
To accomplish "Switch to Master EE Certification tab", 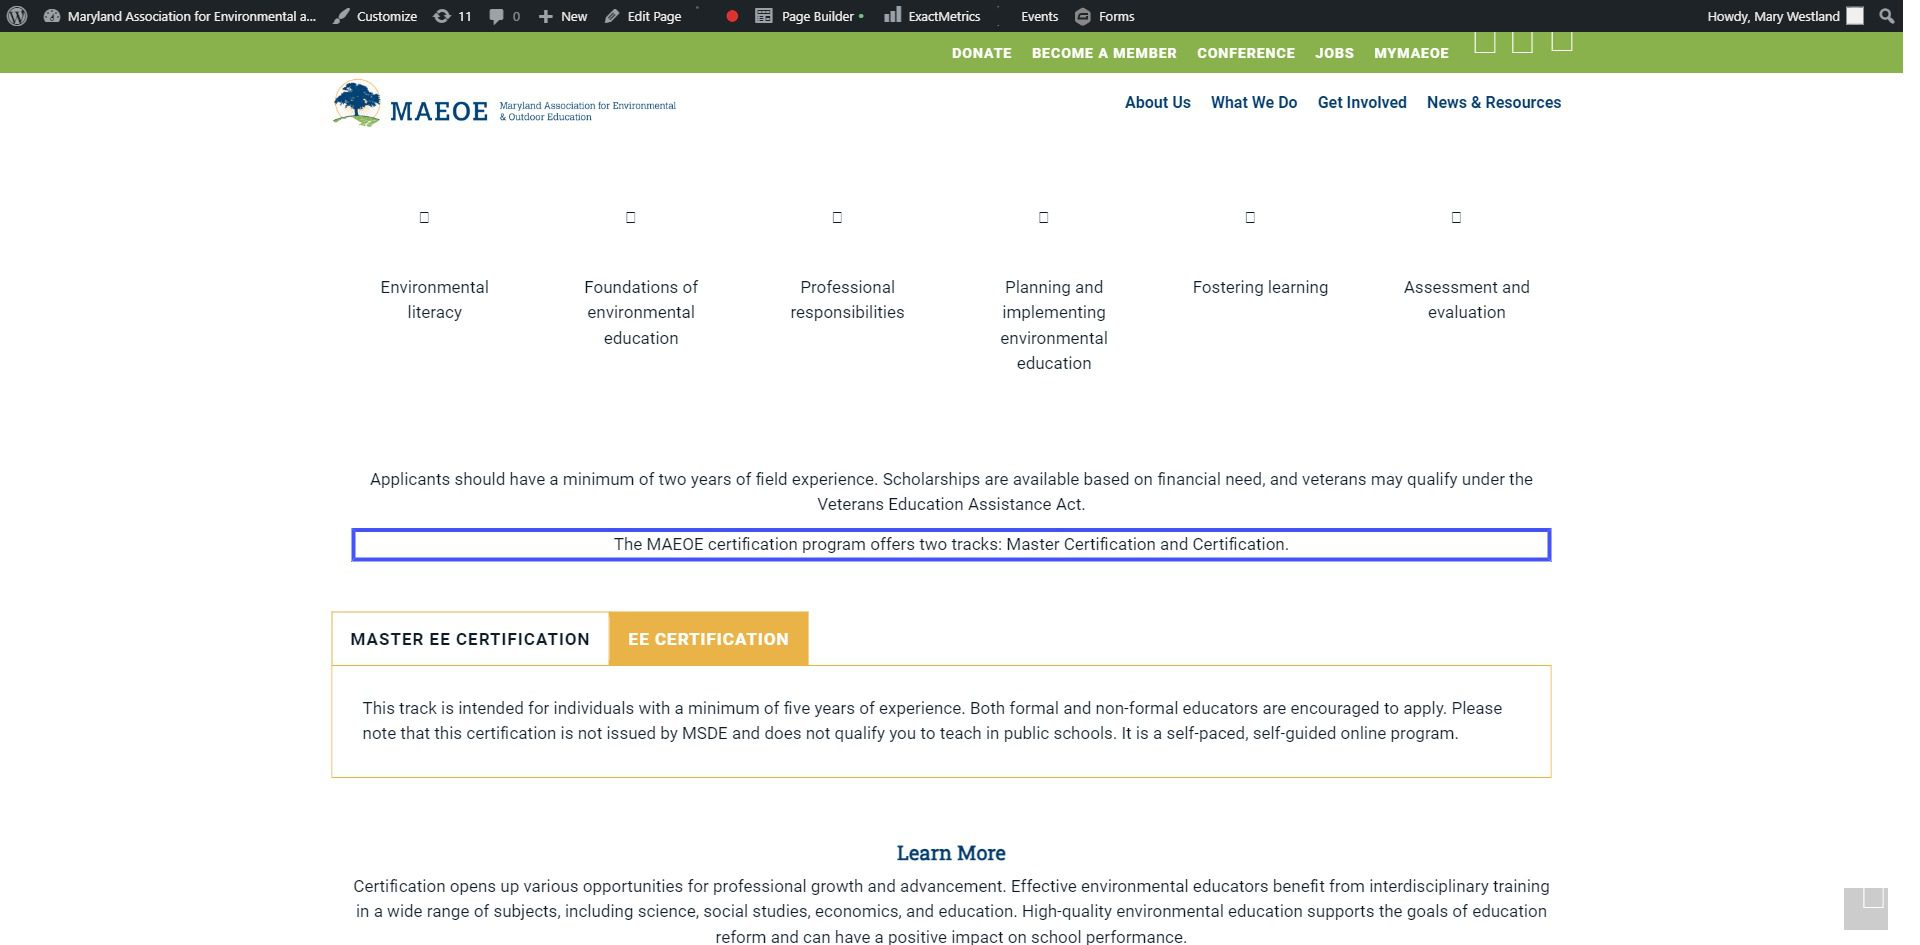I will tap(470, 639).
